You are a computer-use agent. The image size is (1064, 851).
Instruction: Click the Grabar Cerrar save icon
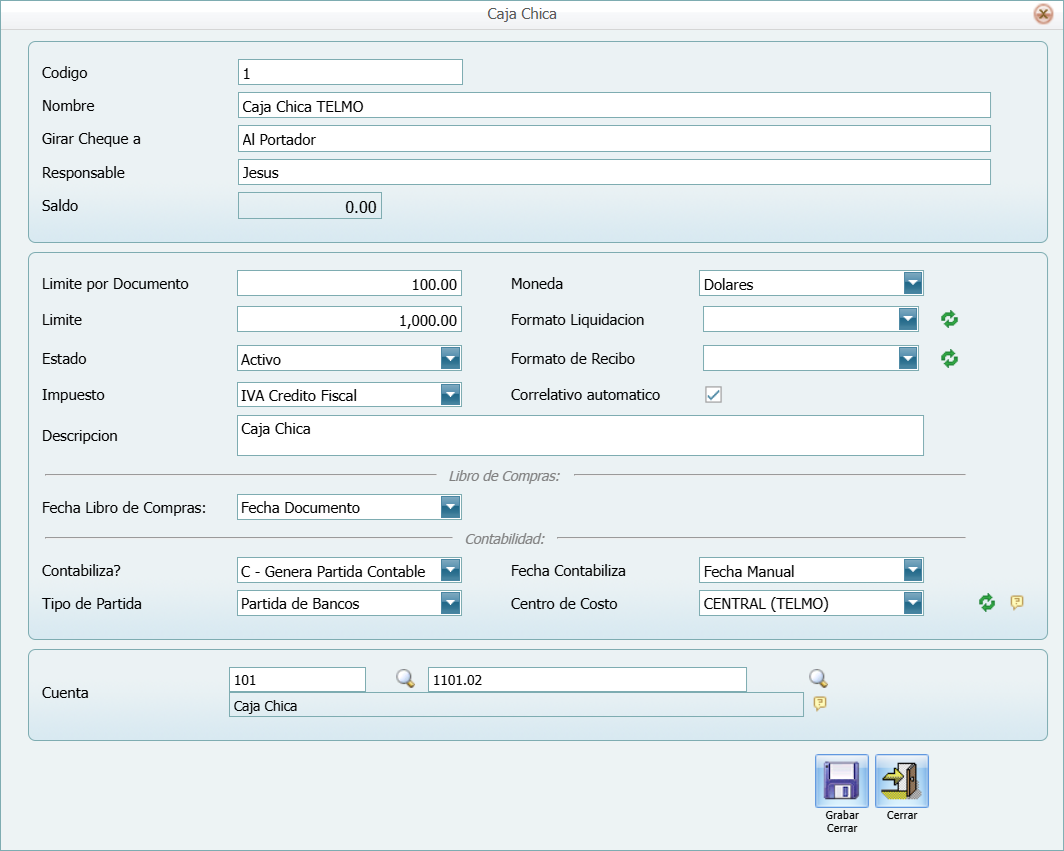point(841,781)
